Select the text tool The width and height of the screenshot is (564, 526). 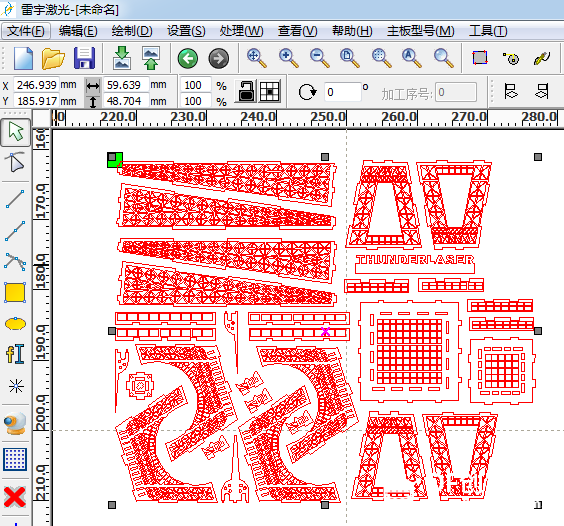(15, 354)
